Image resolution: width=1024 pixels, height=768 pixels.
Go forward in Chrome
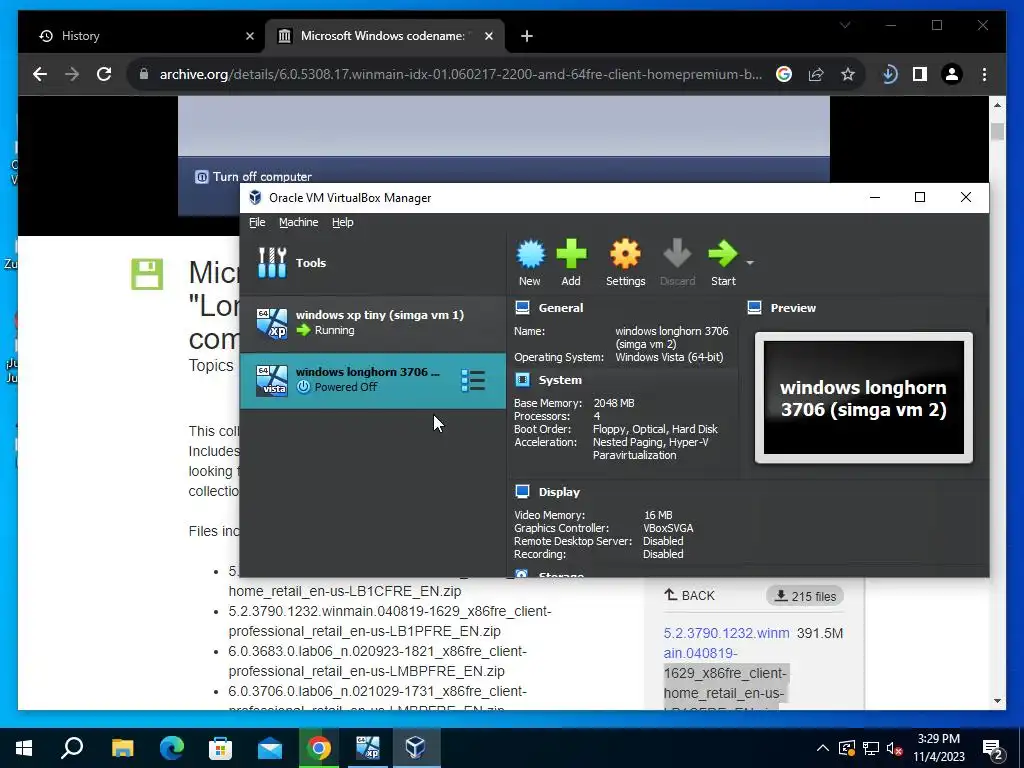coord(72,74)
